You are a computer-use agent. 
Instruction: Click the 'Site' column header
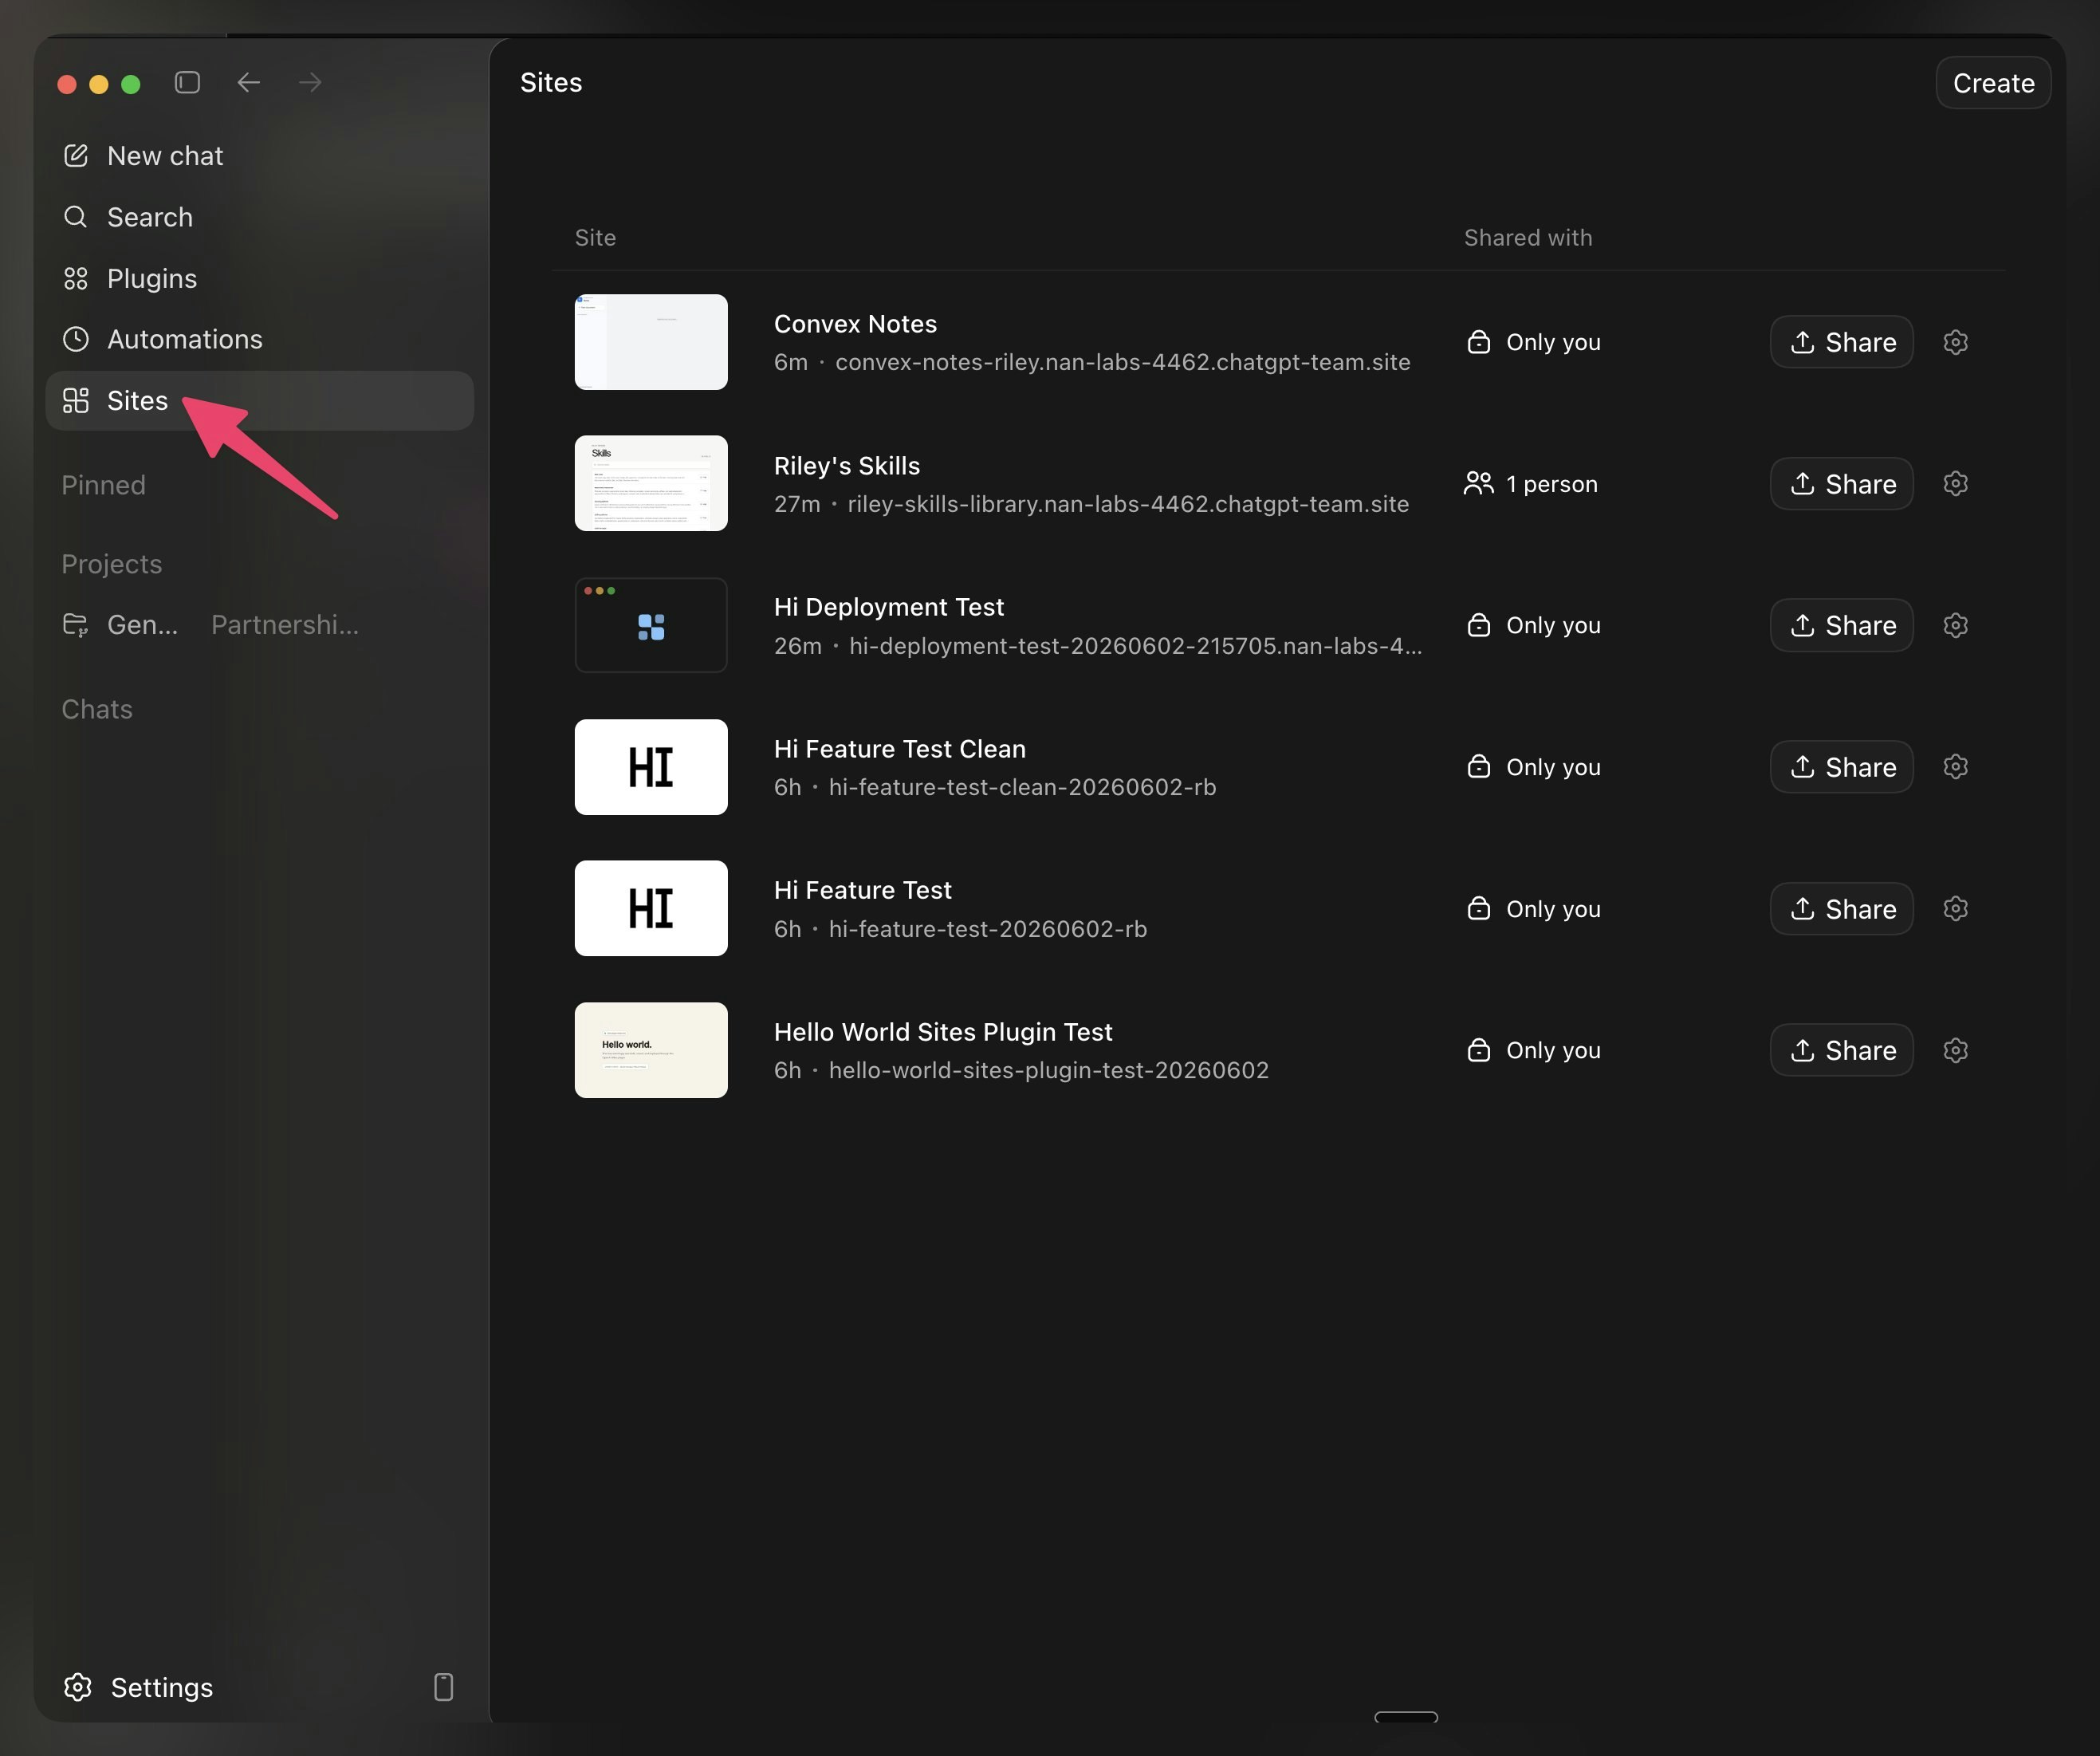tap(595, 238)
